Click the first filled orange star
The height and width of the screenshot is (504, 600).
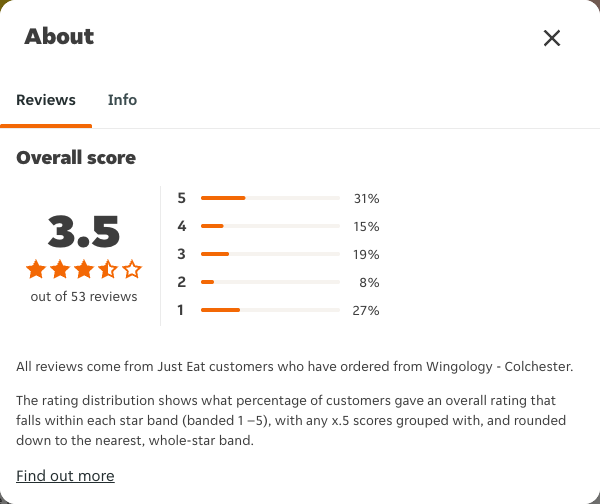click(x=36, y=269)
